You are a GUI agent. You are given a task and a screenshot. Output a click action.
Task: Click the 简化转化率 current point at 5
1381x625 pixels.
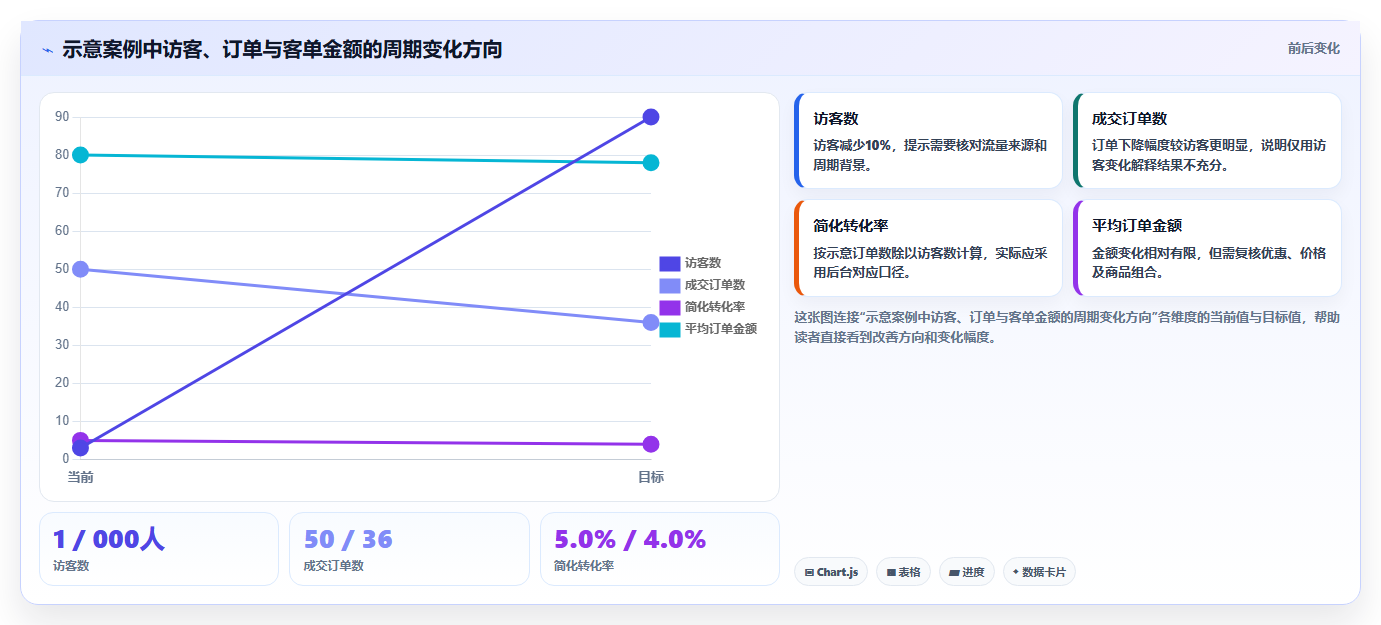tap(81, 440)
